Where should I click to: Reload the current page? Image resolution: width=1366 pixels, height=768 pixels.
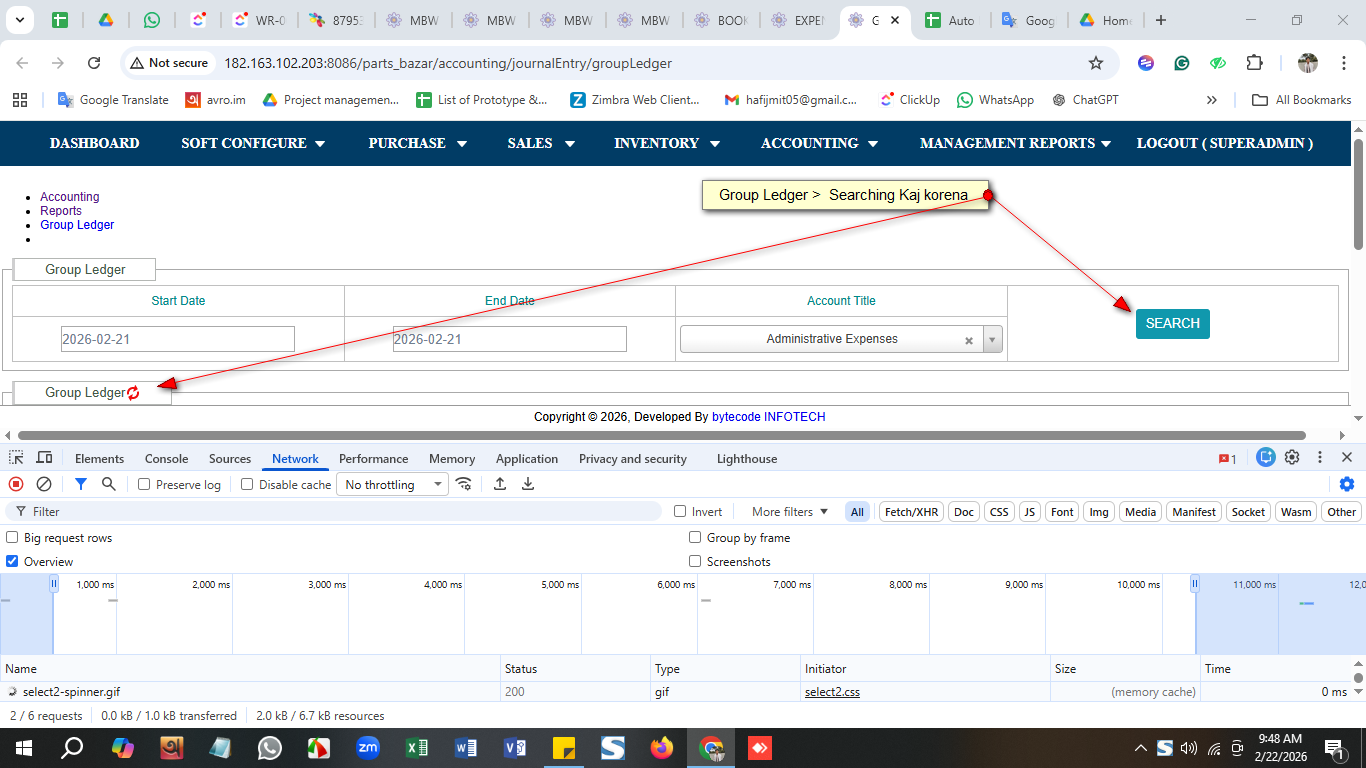click(x=94, y=63)
